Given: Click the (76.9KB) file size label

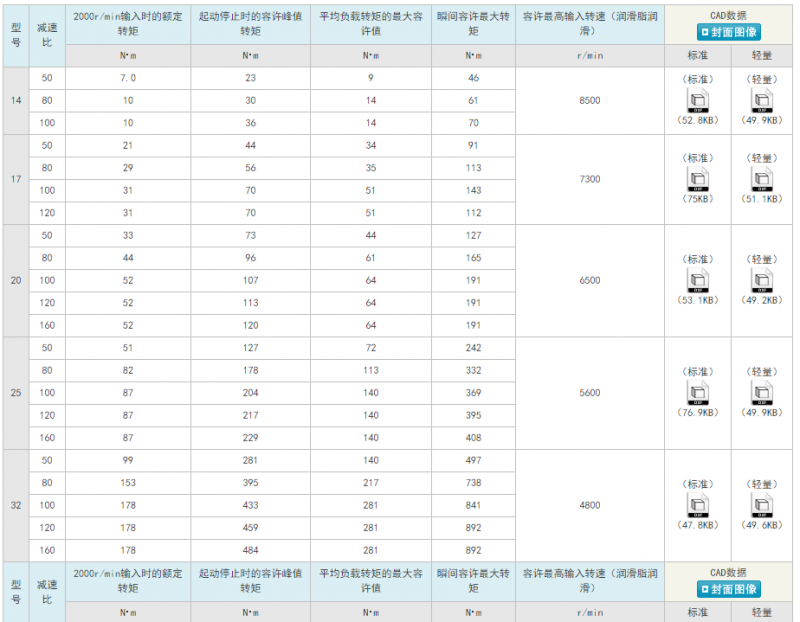Looking at the screenshot, I should point(697,412).
